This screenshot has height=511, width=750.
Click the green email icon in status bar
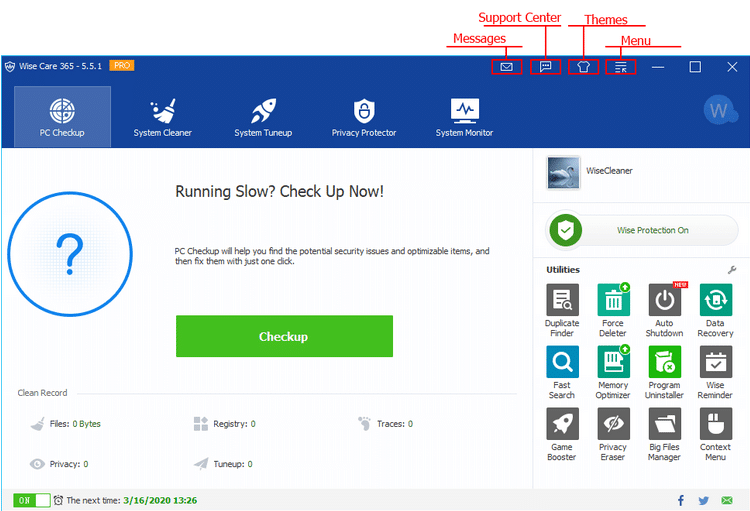pyautogui.click(x=727, y=500)
